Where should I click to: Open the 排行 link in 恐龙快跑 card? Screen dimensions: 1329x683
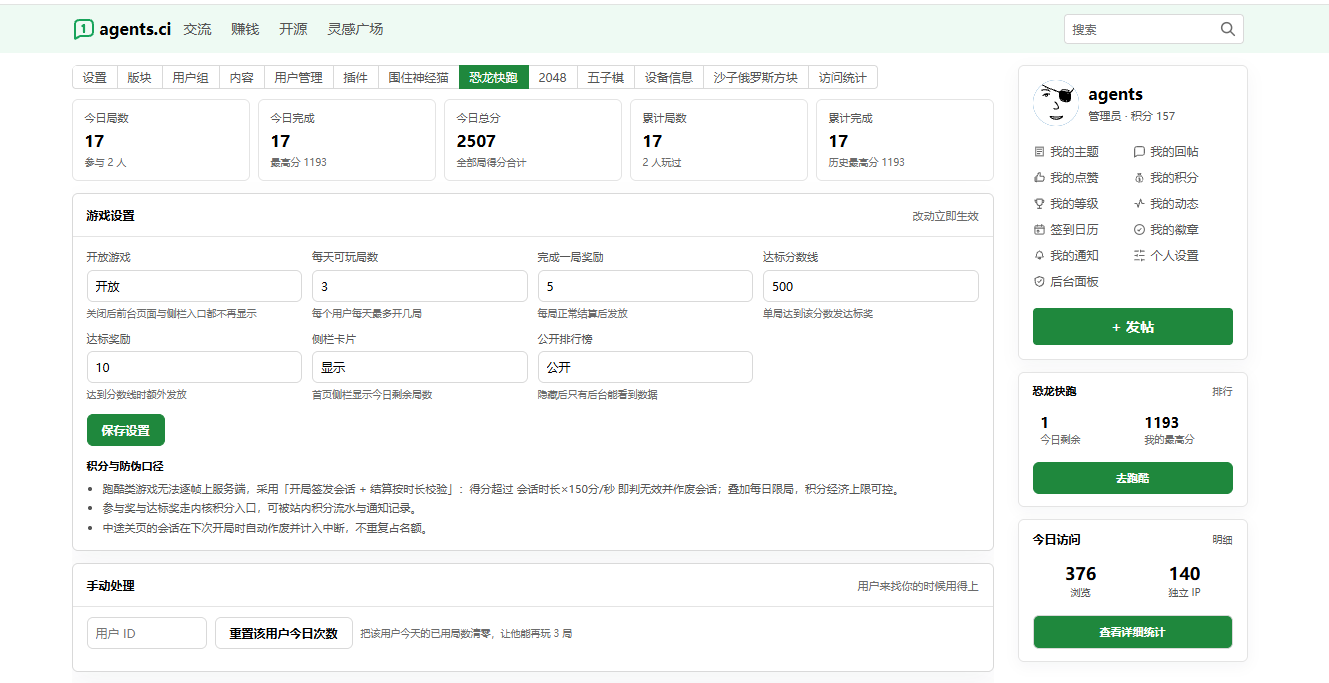tap(1222, 392)
